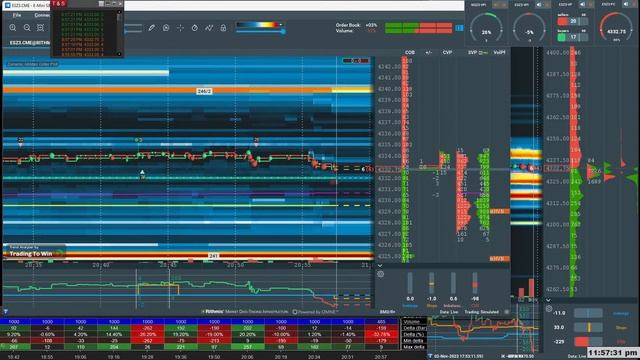This screenshot has width=640, height=360.
Task: Click the blue bars icon beside imbalance bars
Action: (x=459, y=28)
